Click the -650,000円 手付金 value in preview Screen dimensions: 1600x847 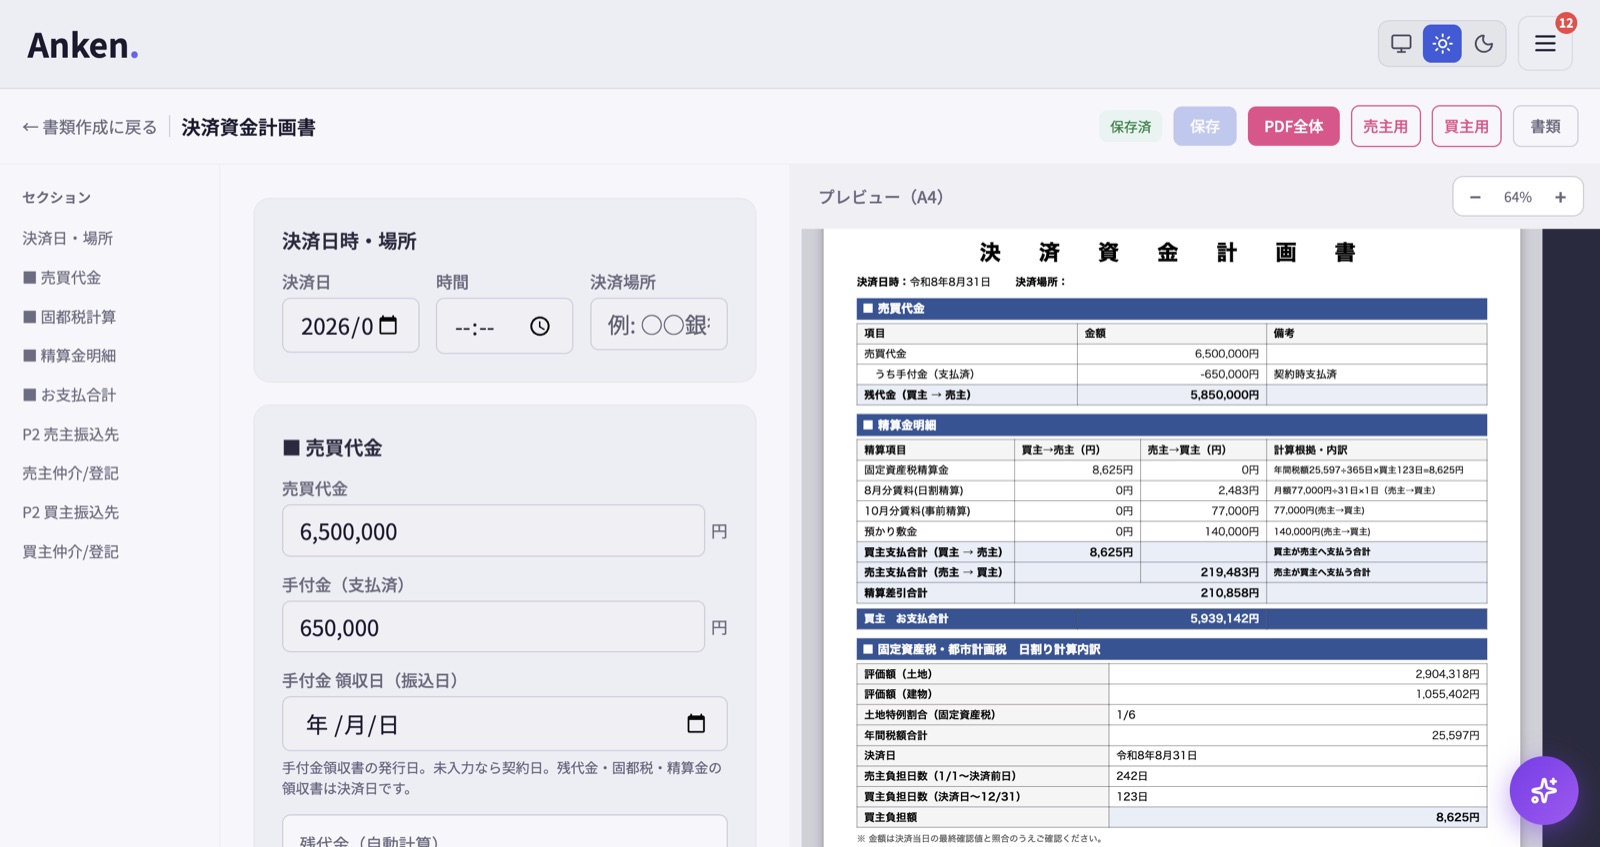(x=1229, y=374)
